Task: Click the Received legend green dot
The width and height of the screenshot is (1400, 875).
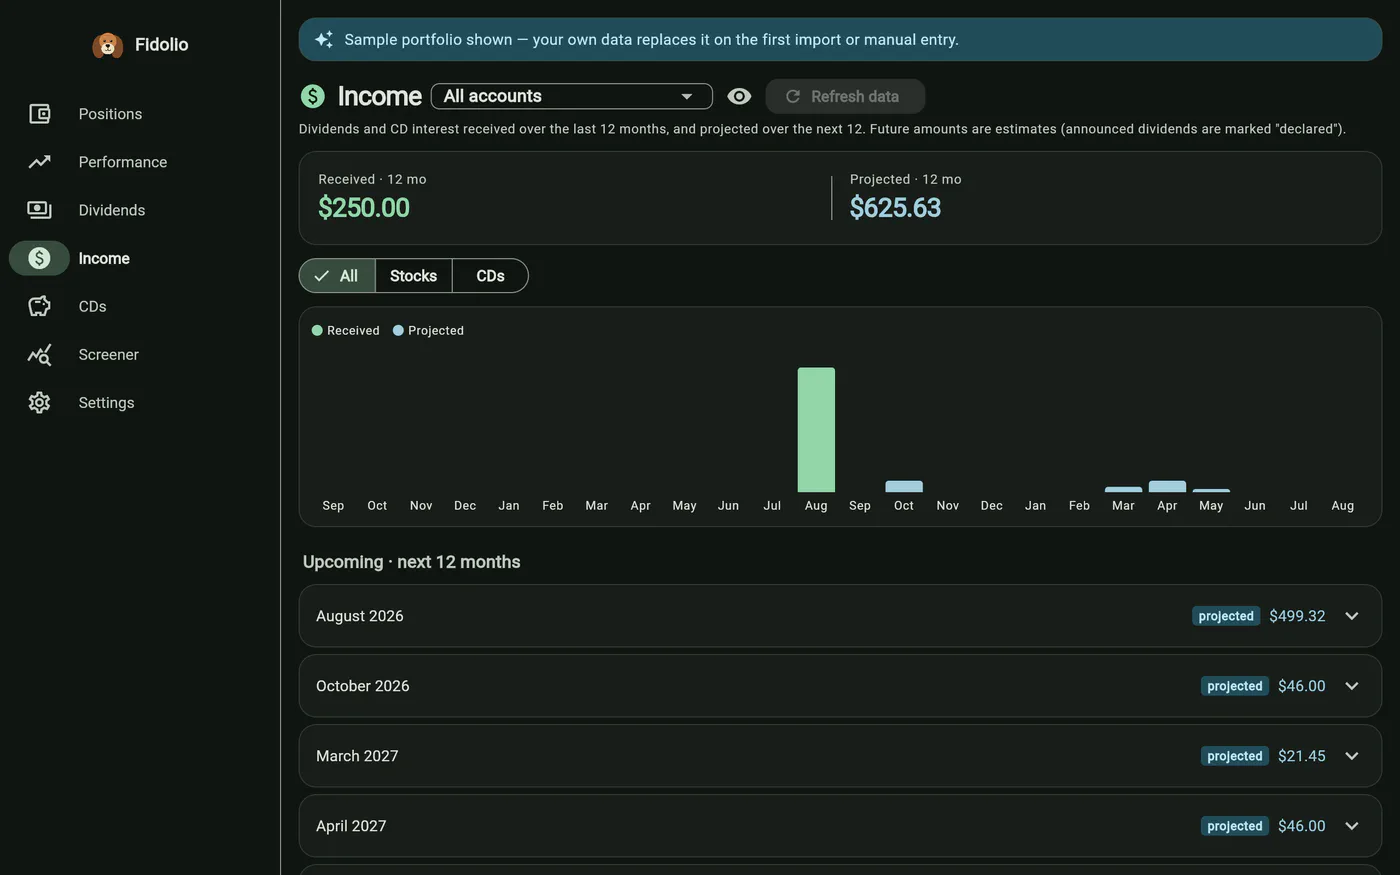Action: coord(317,330)
